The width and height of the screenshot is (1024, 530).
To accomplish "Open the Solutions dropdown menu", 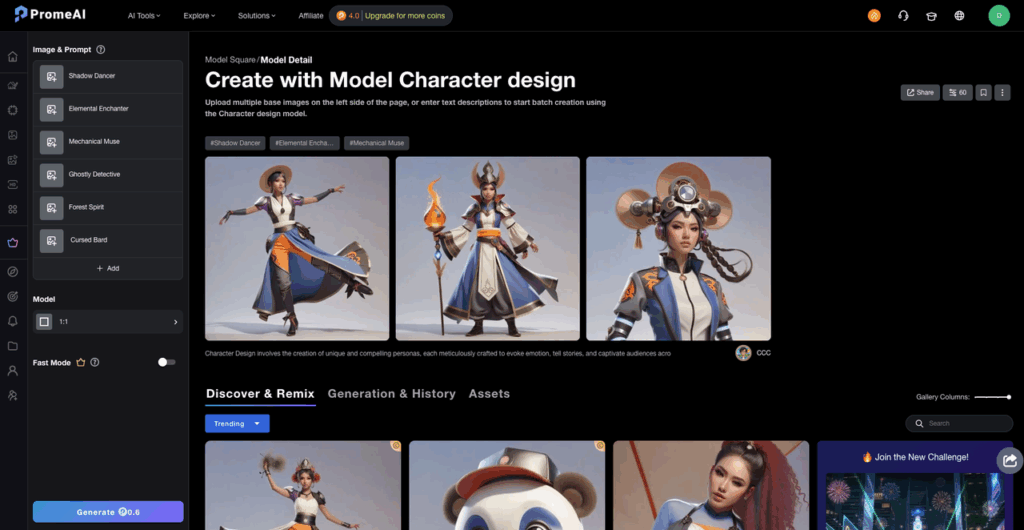I will tap(257, 16).
